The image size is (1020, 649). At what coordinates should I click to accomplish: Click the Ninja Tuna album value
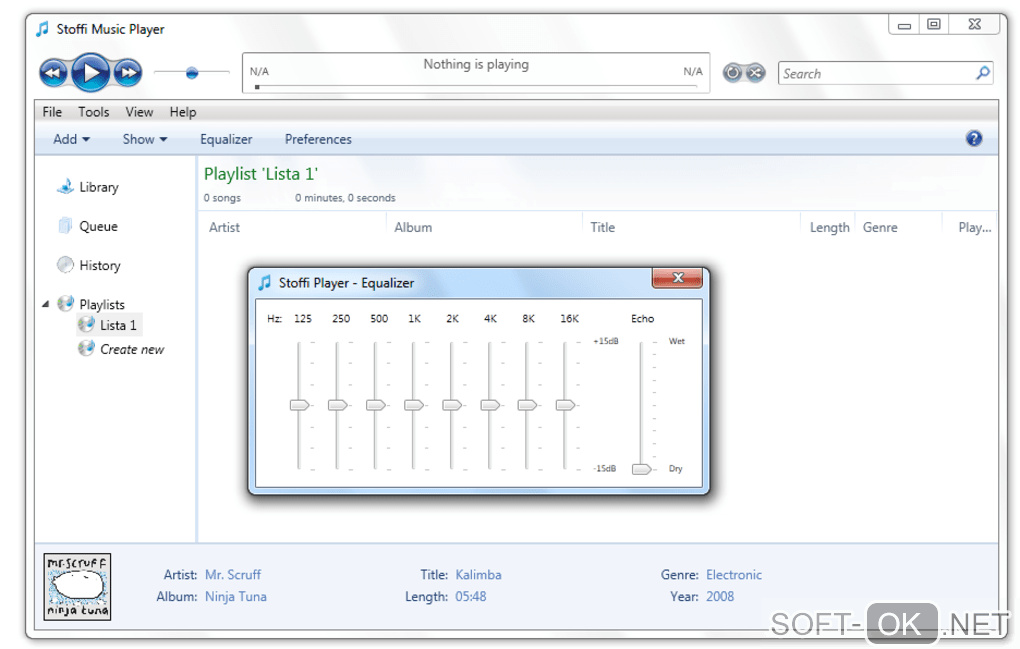coord(235,596)
